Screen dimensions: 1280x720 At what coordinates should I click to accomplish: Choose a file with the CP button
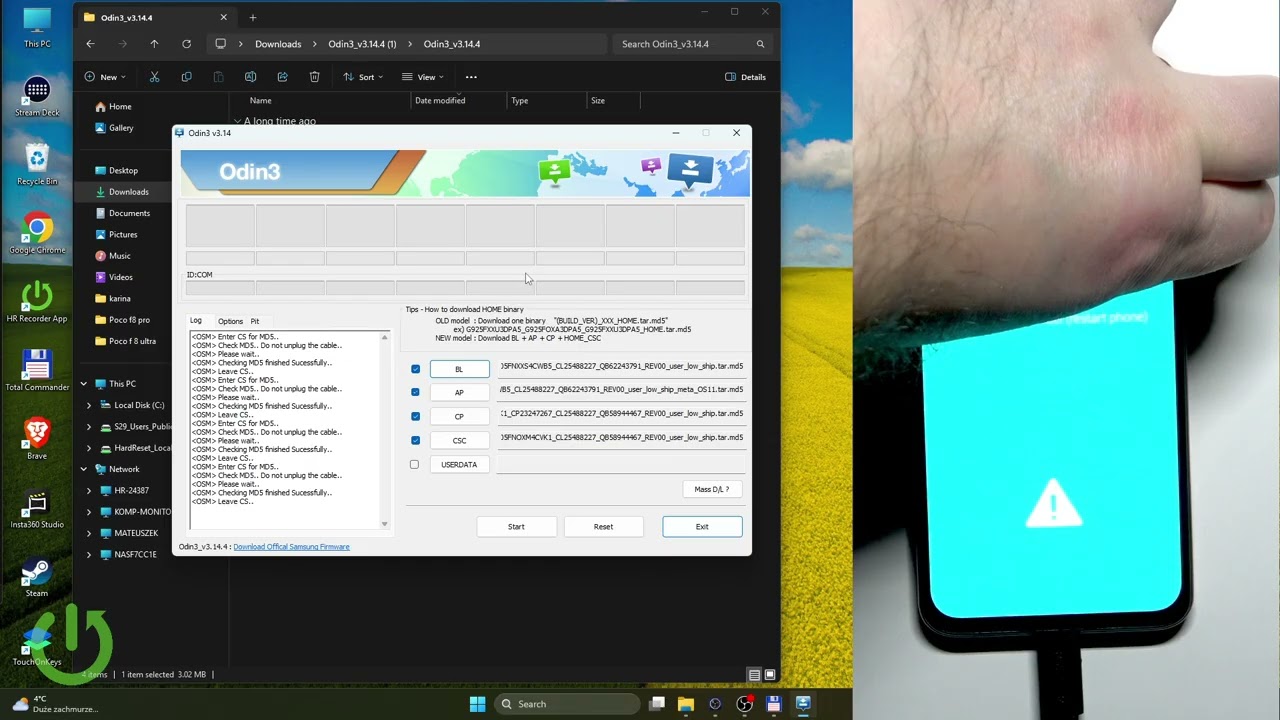459,416
